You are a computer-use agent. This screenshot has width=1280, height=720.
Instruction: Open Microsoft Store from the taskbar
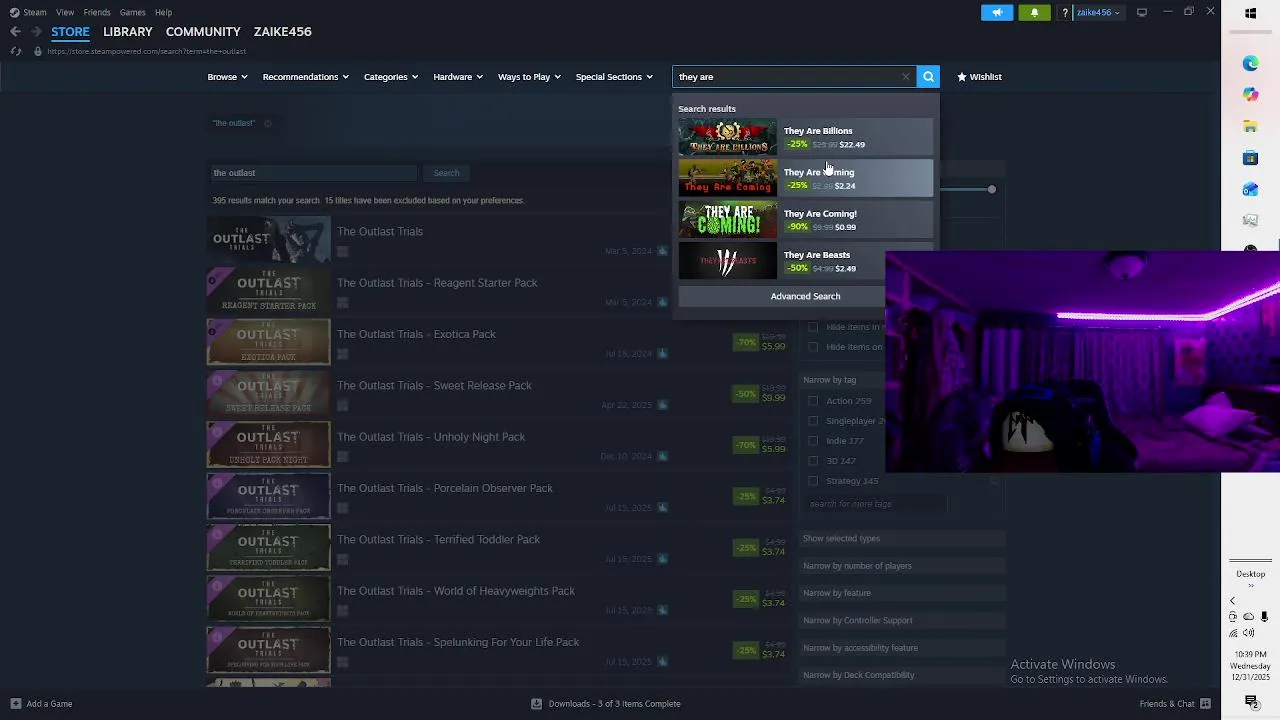[1250, 158]
